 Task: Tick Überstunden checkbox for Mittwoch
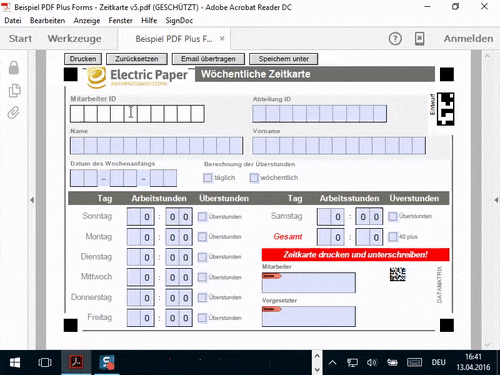tap(202, 277)
